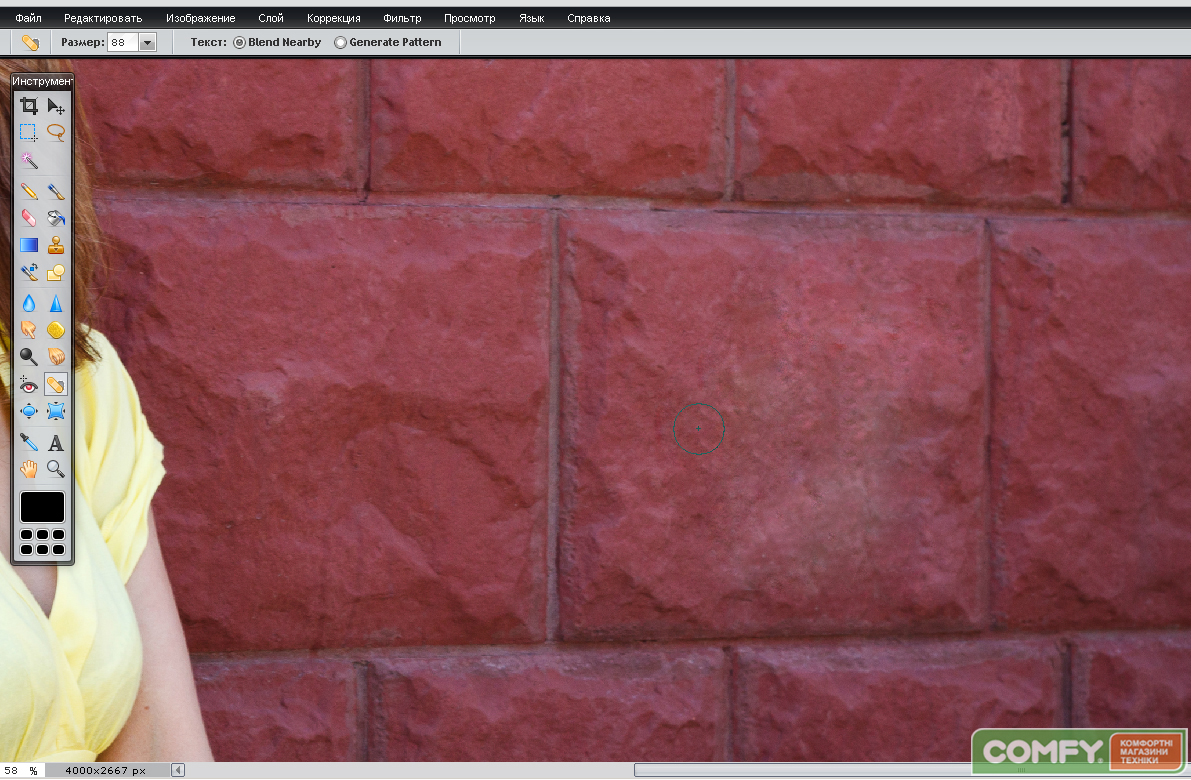Open the main black color swatch

[x=43, y=507]
